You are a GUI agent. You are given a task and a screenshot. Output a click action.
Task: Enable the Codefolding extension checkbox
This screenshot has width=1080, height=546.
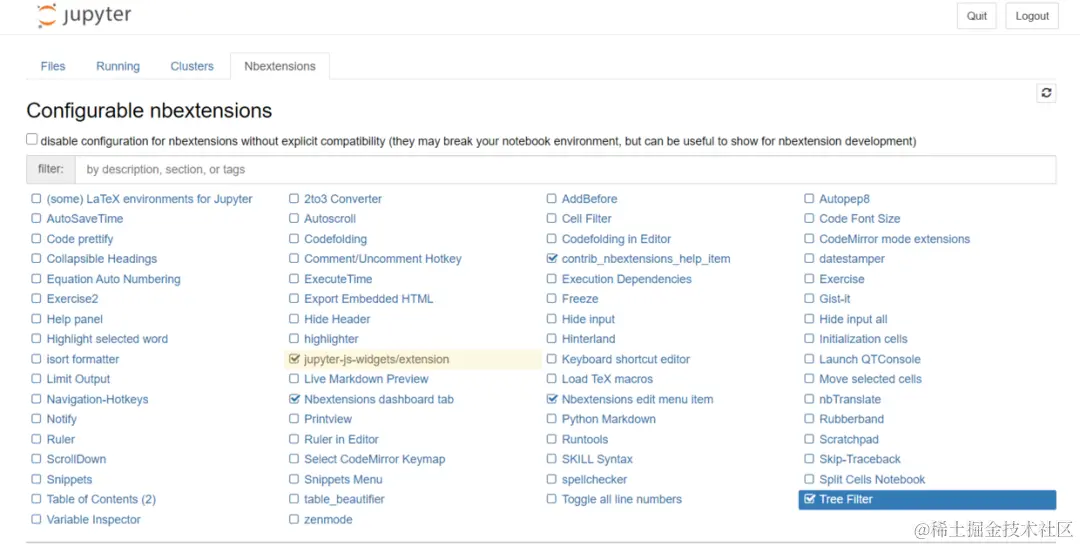click(294, 239)
